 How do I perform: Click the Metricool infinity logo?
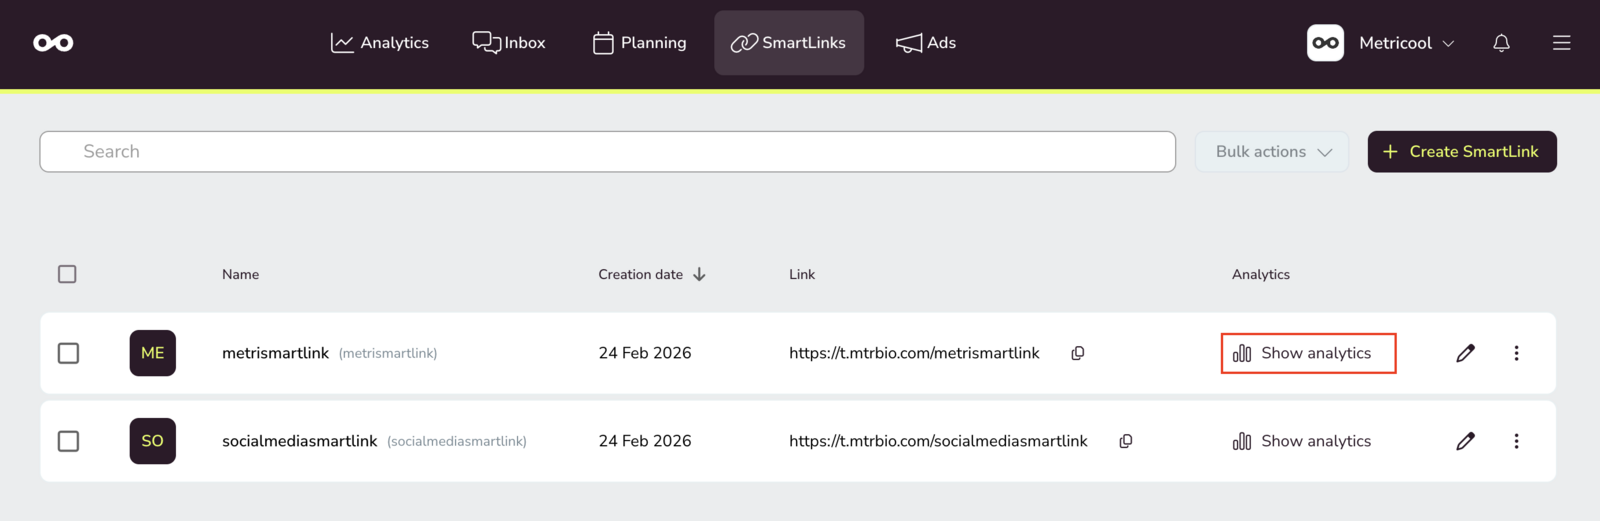pyautogui.click(x=53, y=43)
